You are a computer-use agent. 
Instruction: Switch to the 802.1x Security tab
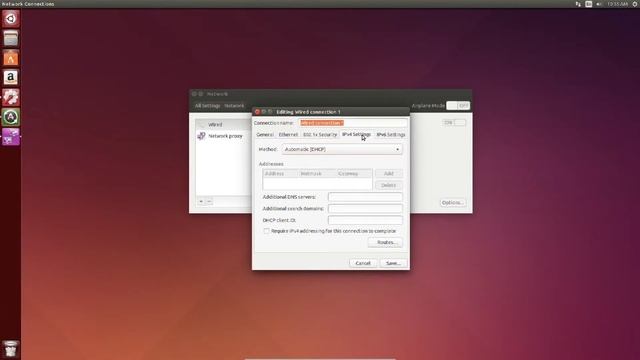320,135
